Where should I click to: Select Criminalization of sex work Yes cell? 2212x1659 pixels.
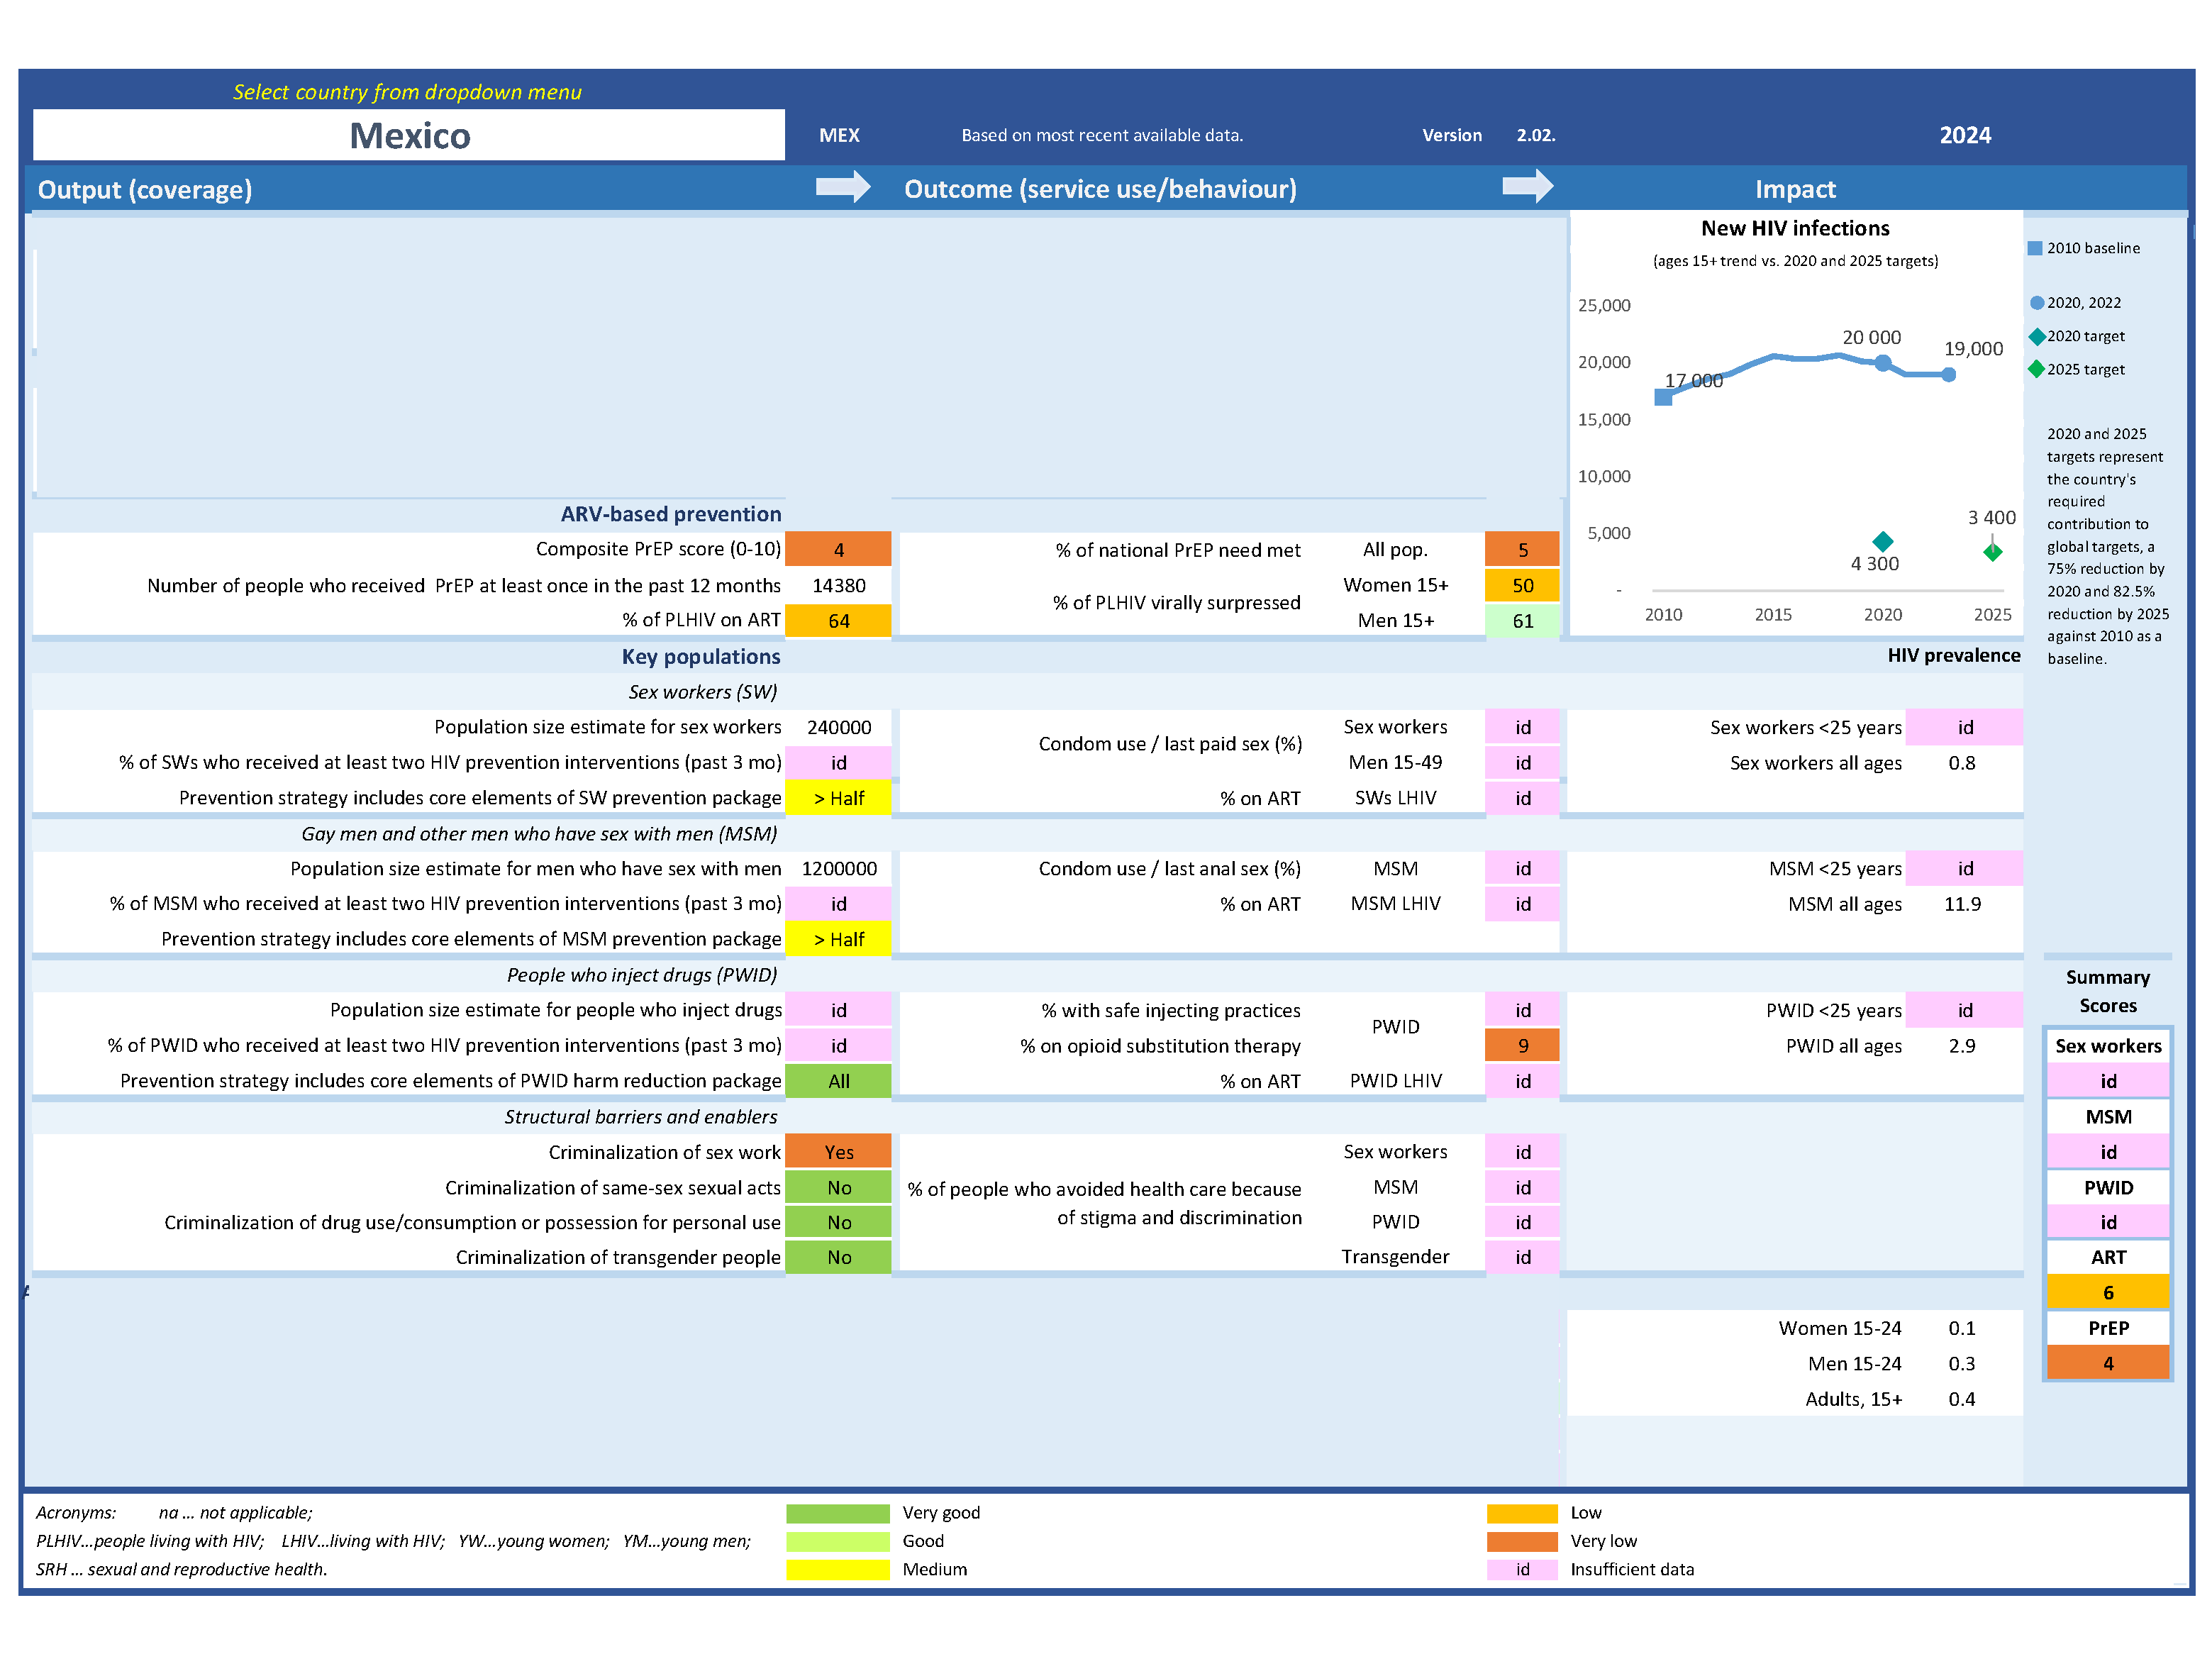tap(838, 1152)
